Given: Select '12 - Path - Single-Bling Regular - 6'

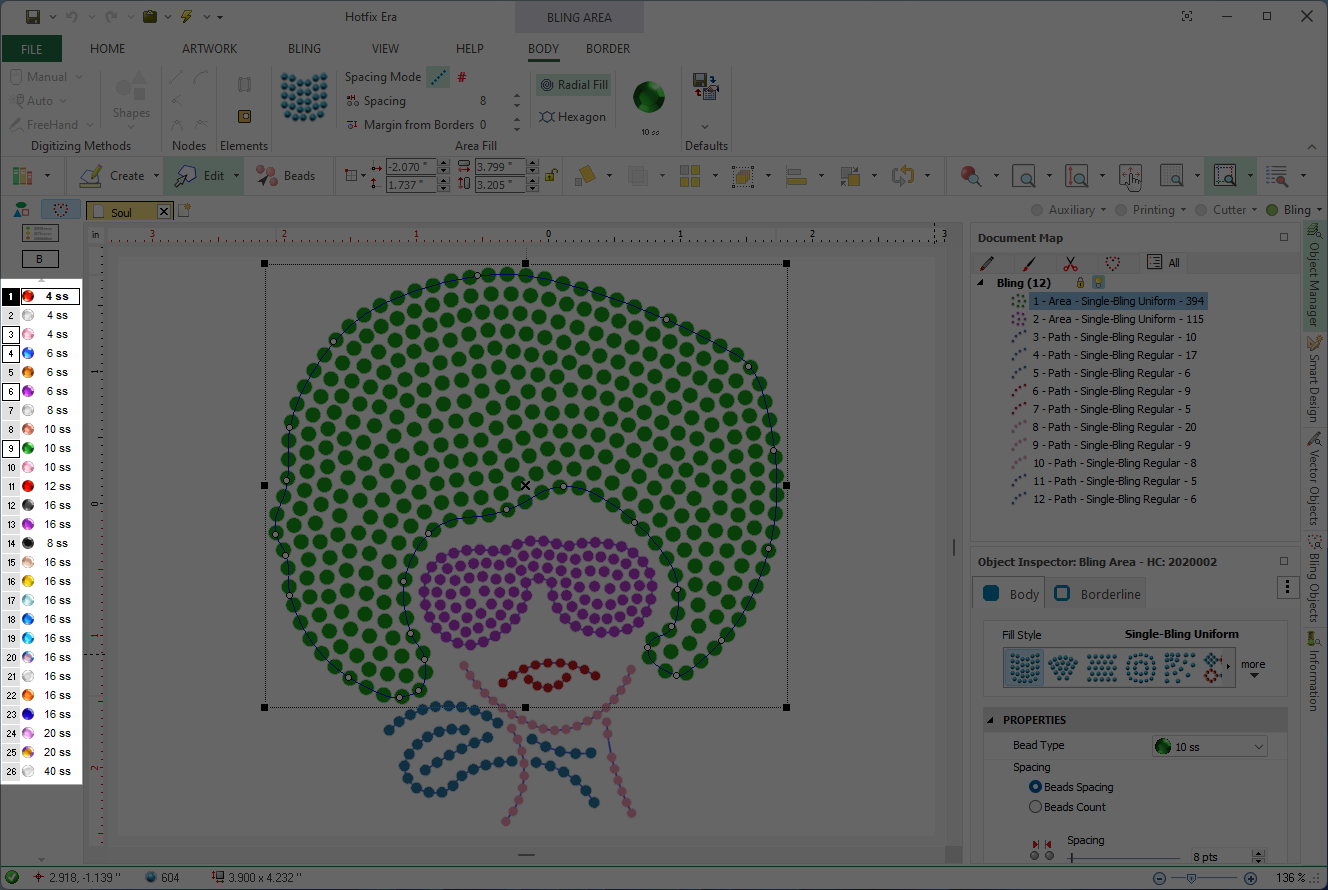Looking at the screenshot, I should point(1114,499).
